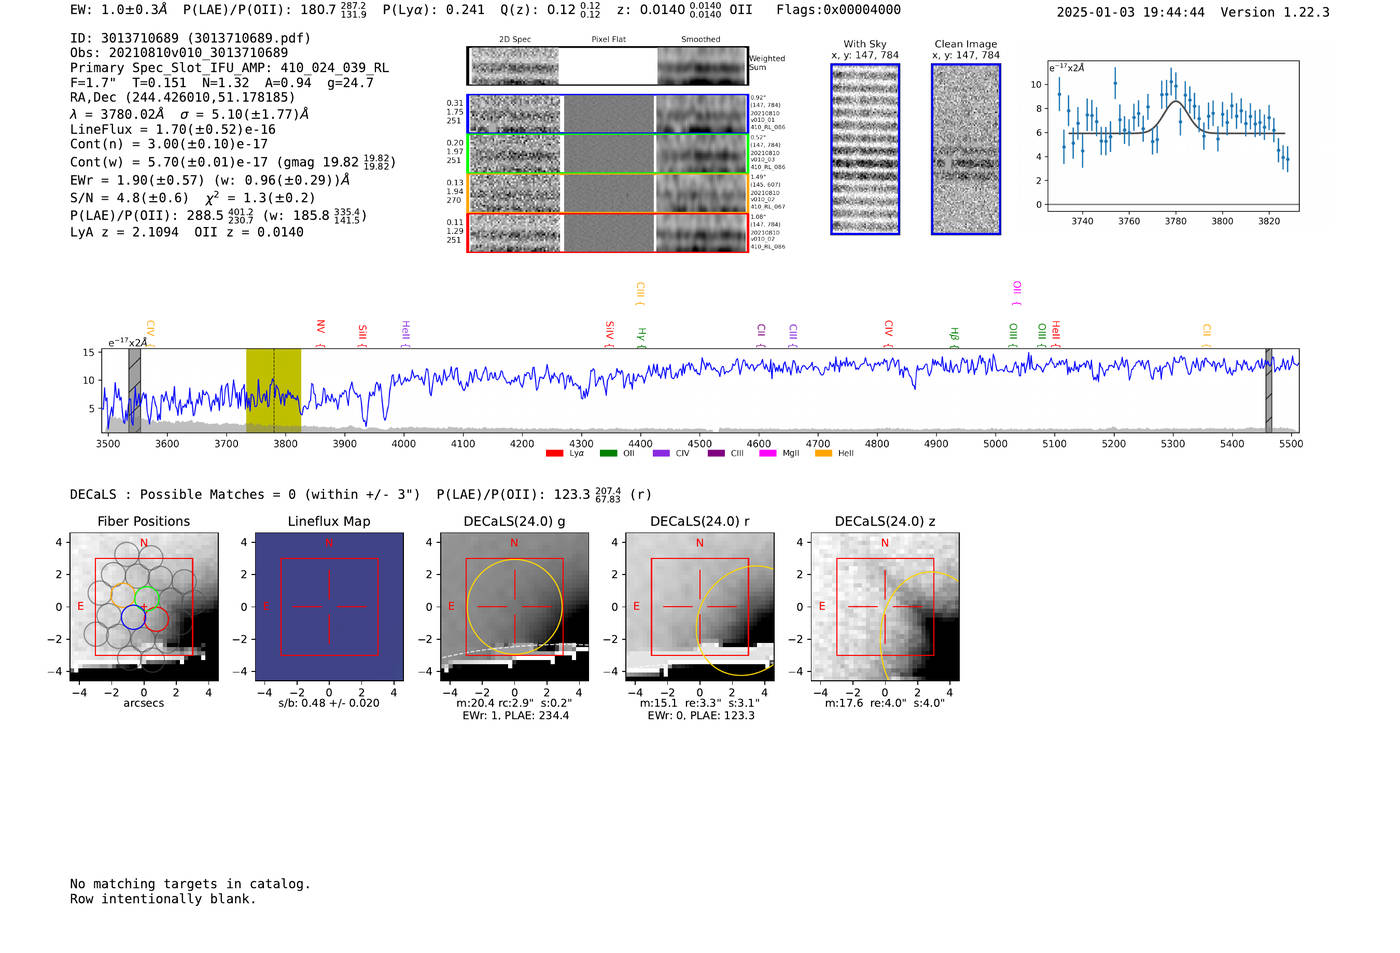Click the red Lyα legend swatch
The image size is (1400, 953).
tap(554, 454)
